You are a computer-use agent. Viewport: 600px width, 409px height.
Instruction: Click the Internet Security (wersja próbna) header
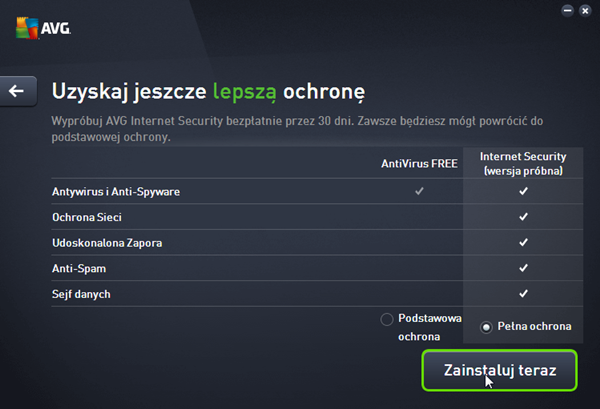point(523,164)
